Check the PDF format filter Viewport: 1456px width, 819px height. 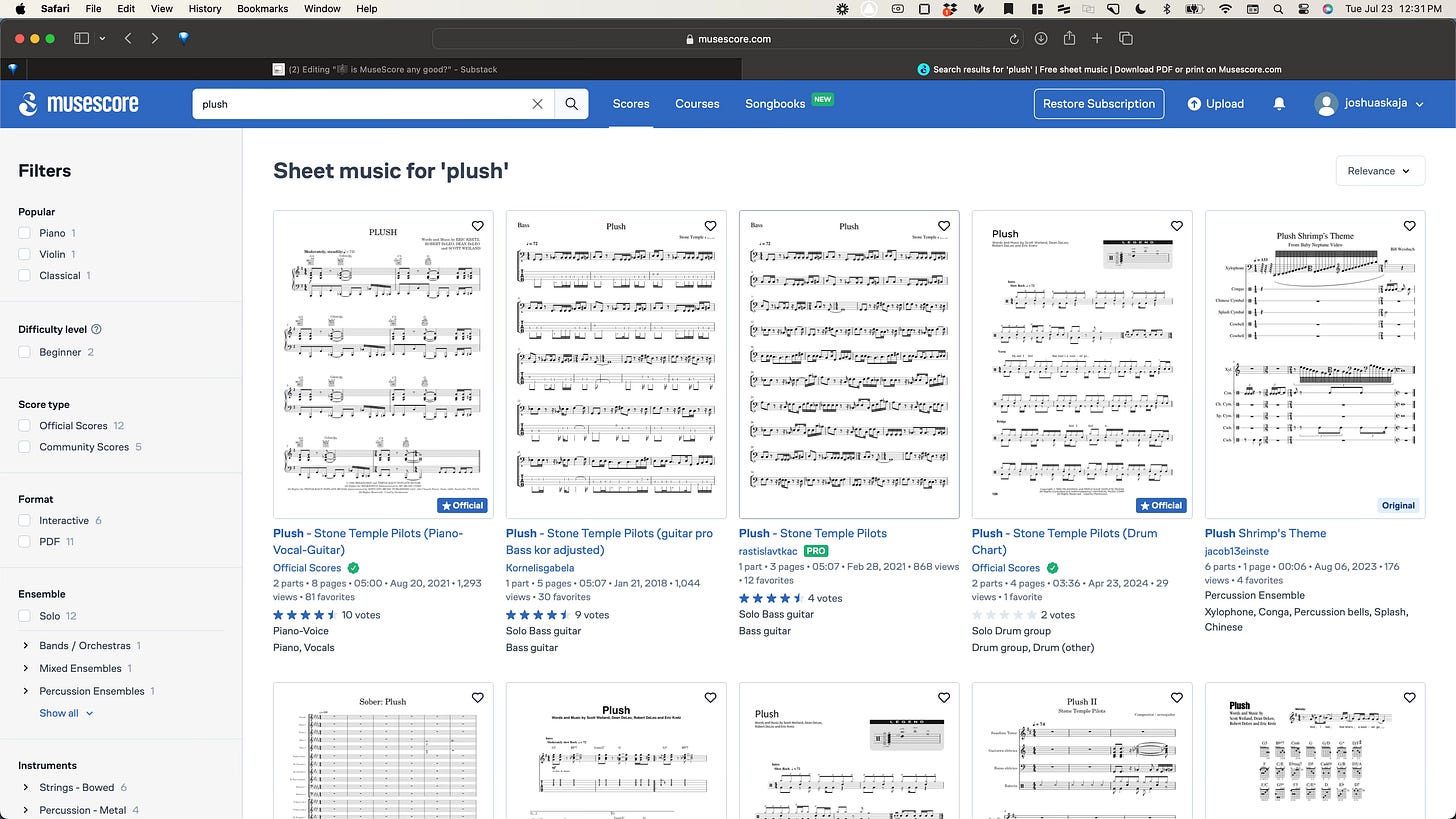pyautogui.click(x=24, y=542)
